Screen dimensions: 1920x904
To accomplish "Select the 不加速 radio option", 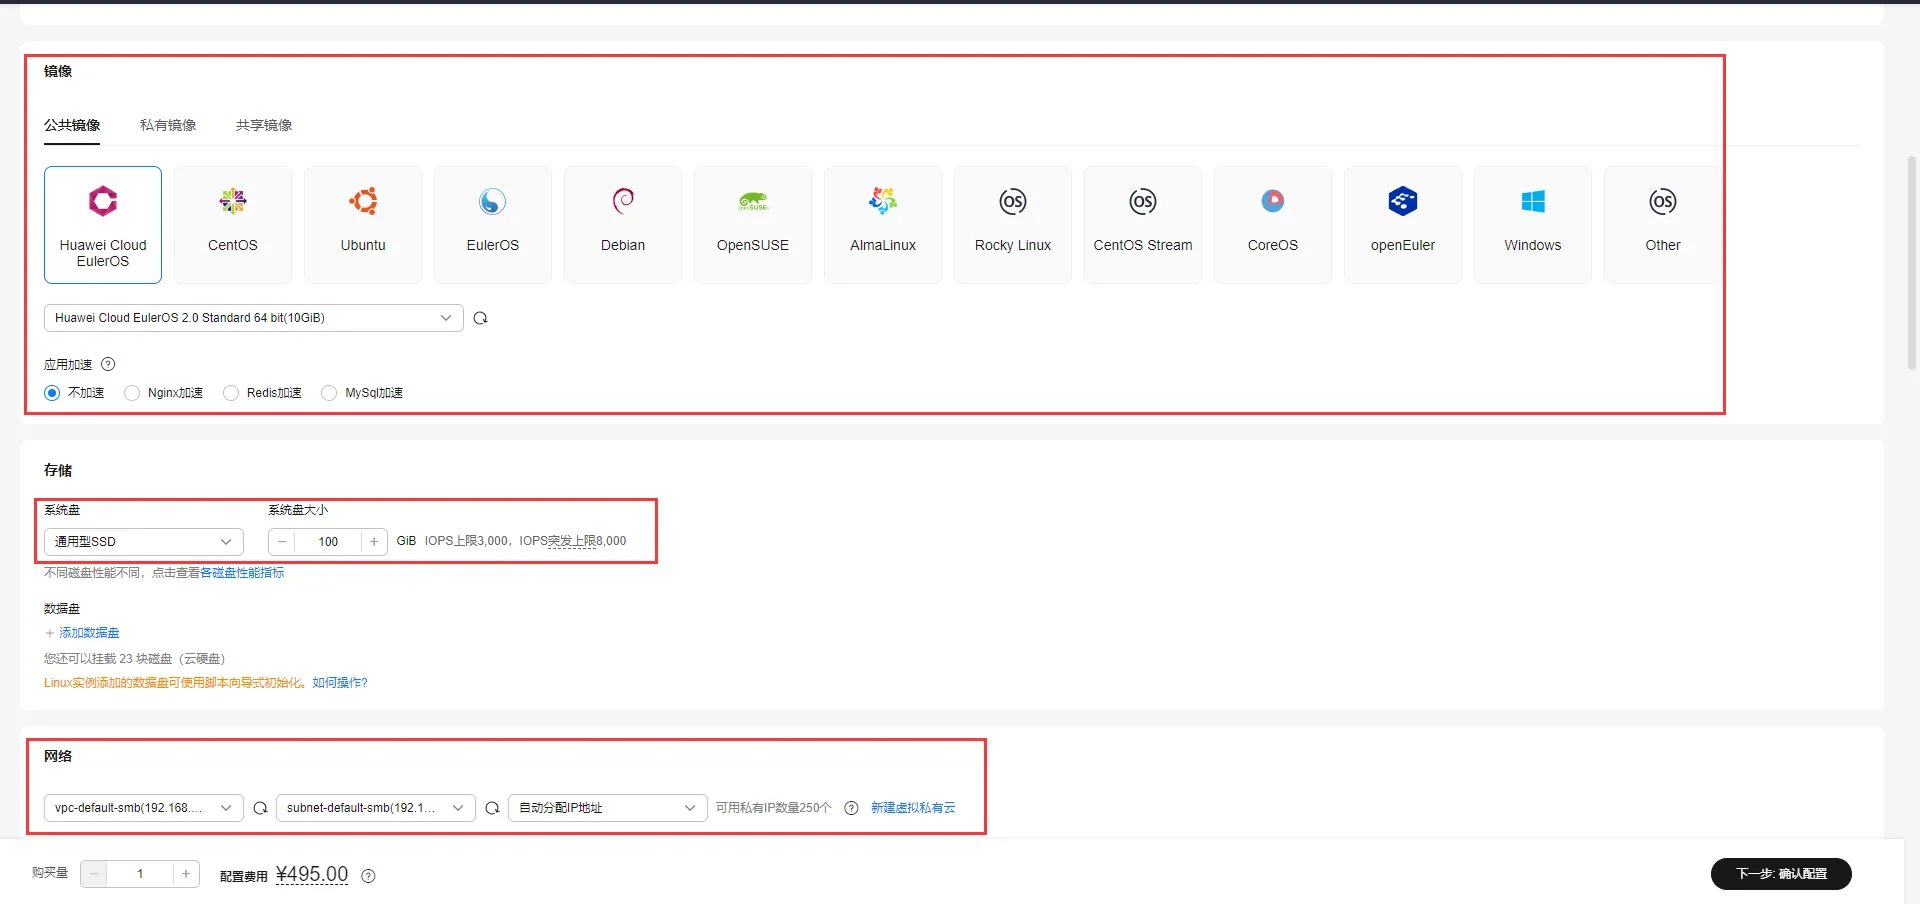I will coord(52,393).
